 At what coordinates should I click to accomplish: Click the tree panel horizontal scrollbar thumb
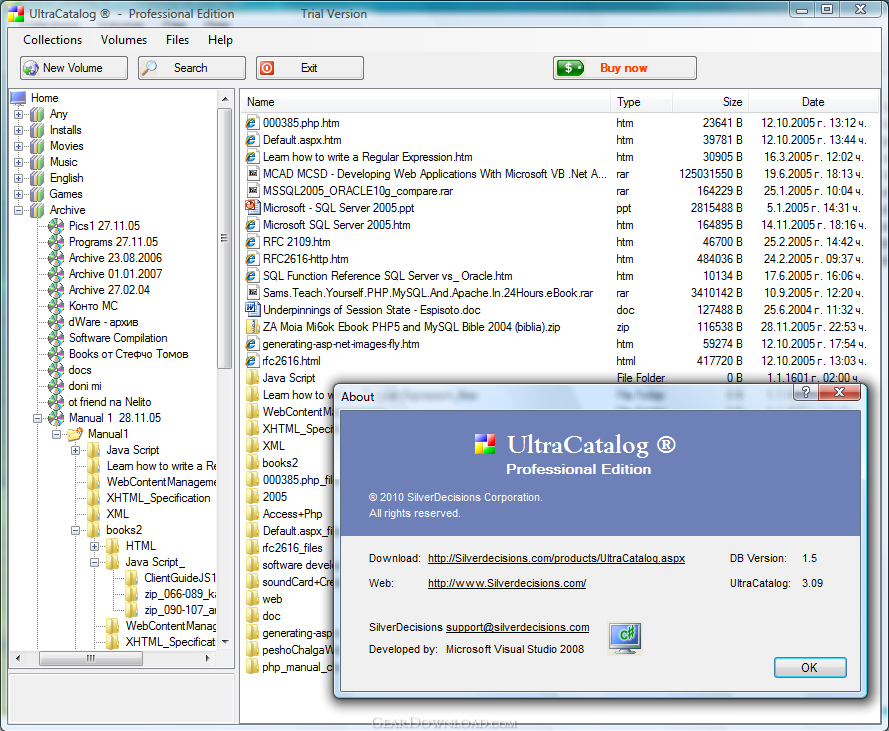click(x=91, y=658)
